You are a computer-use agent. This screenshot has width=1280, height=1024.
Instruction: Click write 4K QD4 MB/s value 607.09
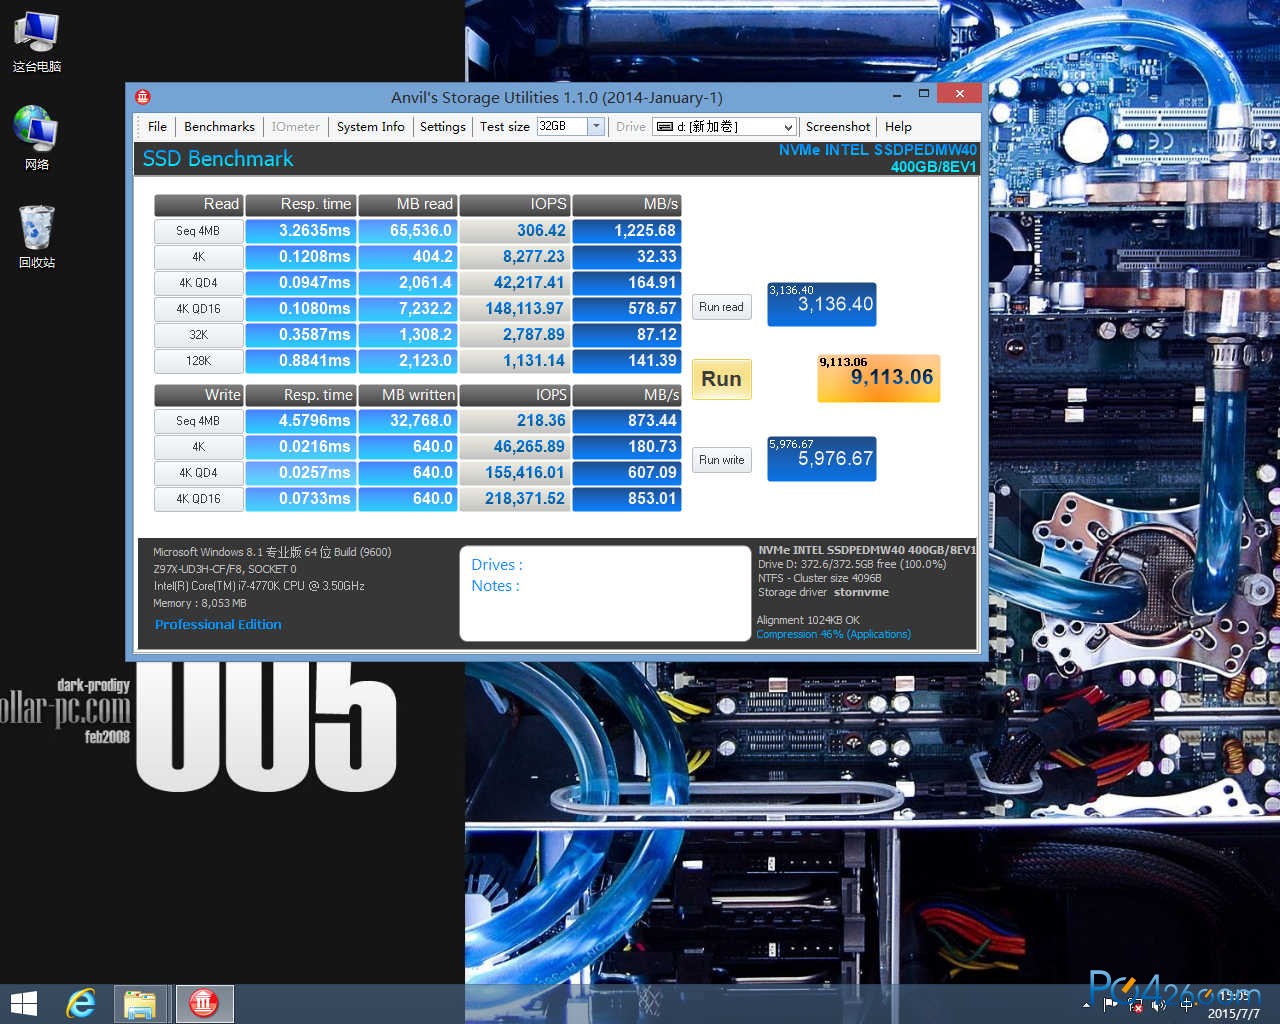point(627,473)
